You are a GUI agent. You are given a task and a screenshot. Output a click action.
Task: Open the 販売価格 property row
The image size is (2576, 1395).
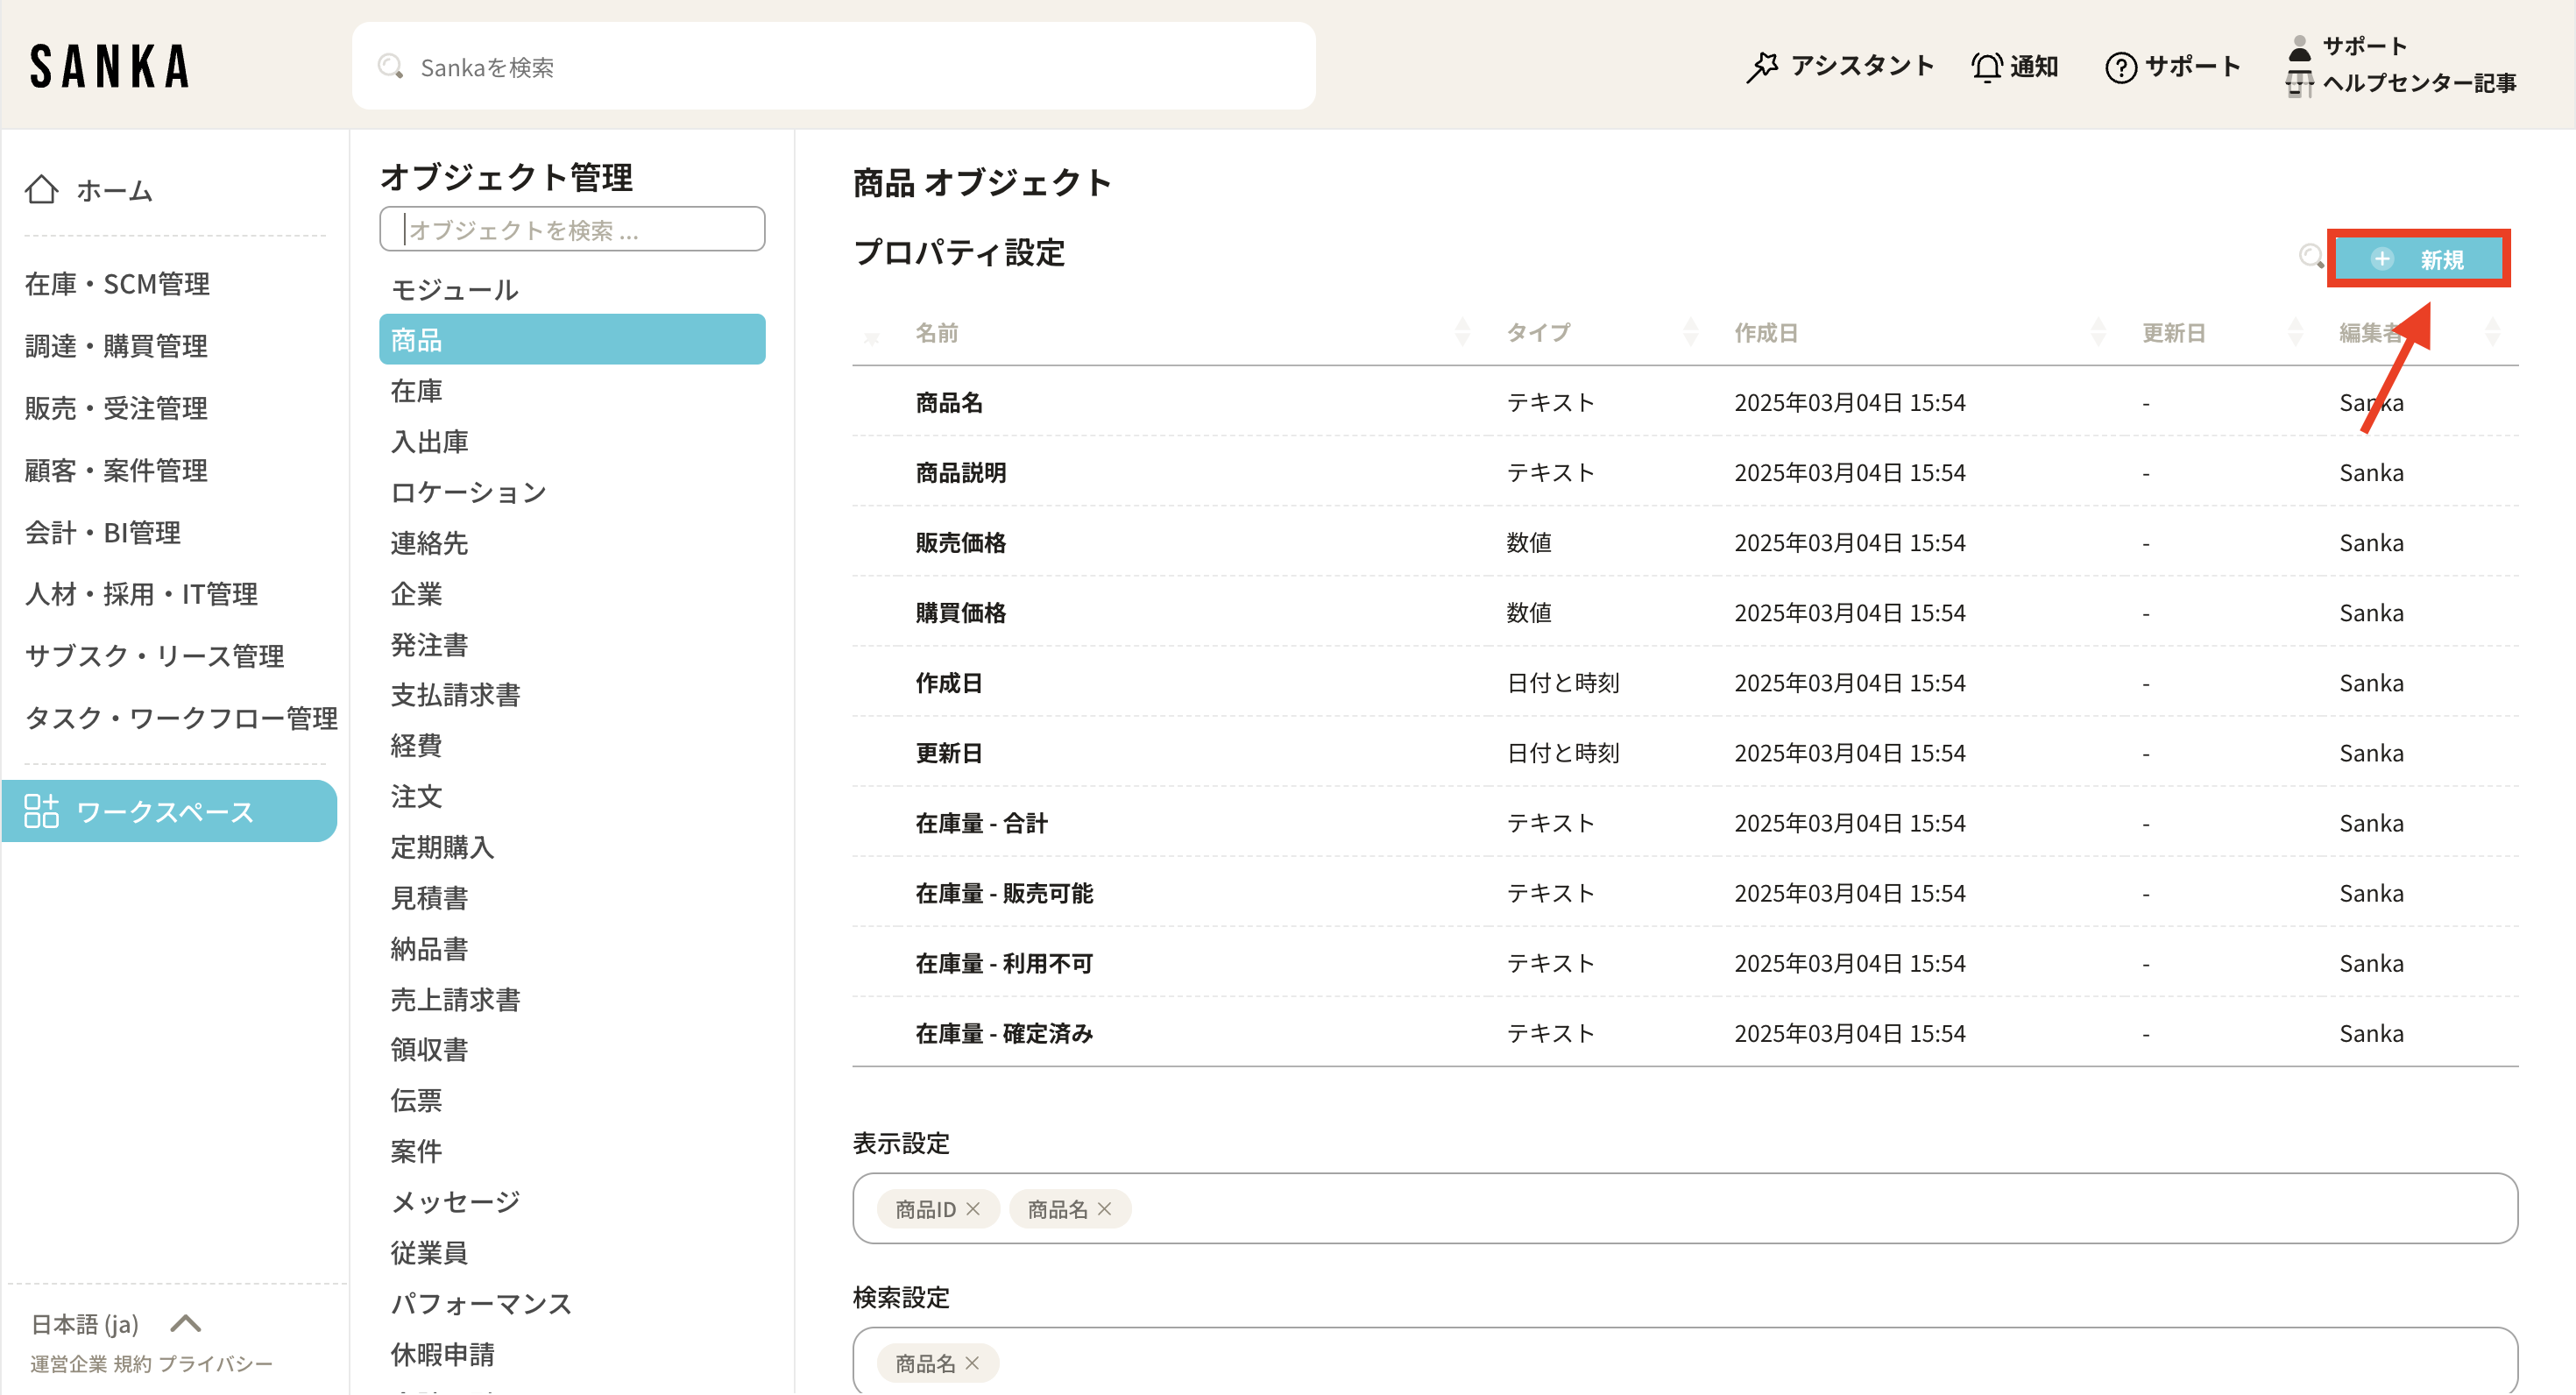point(960,543)
